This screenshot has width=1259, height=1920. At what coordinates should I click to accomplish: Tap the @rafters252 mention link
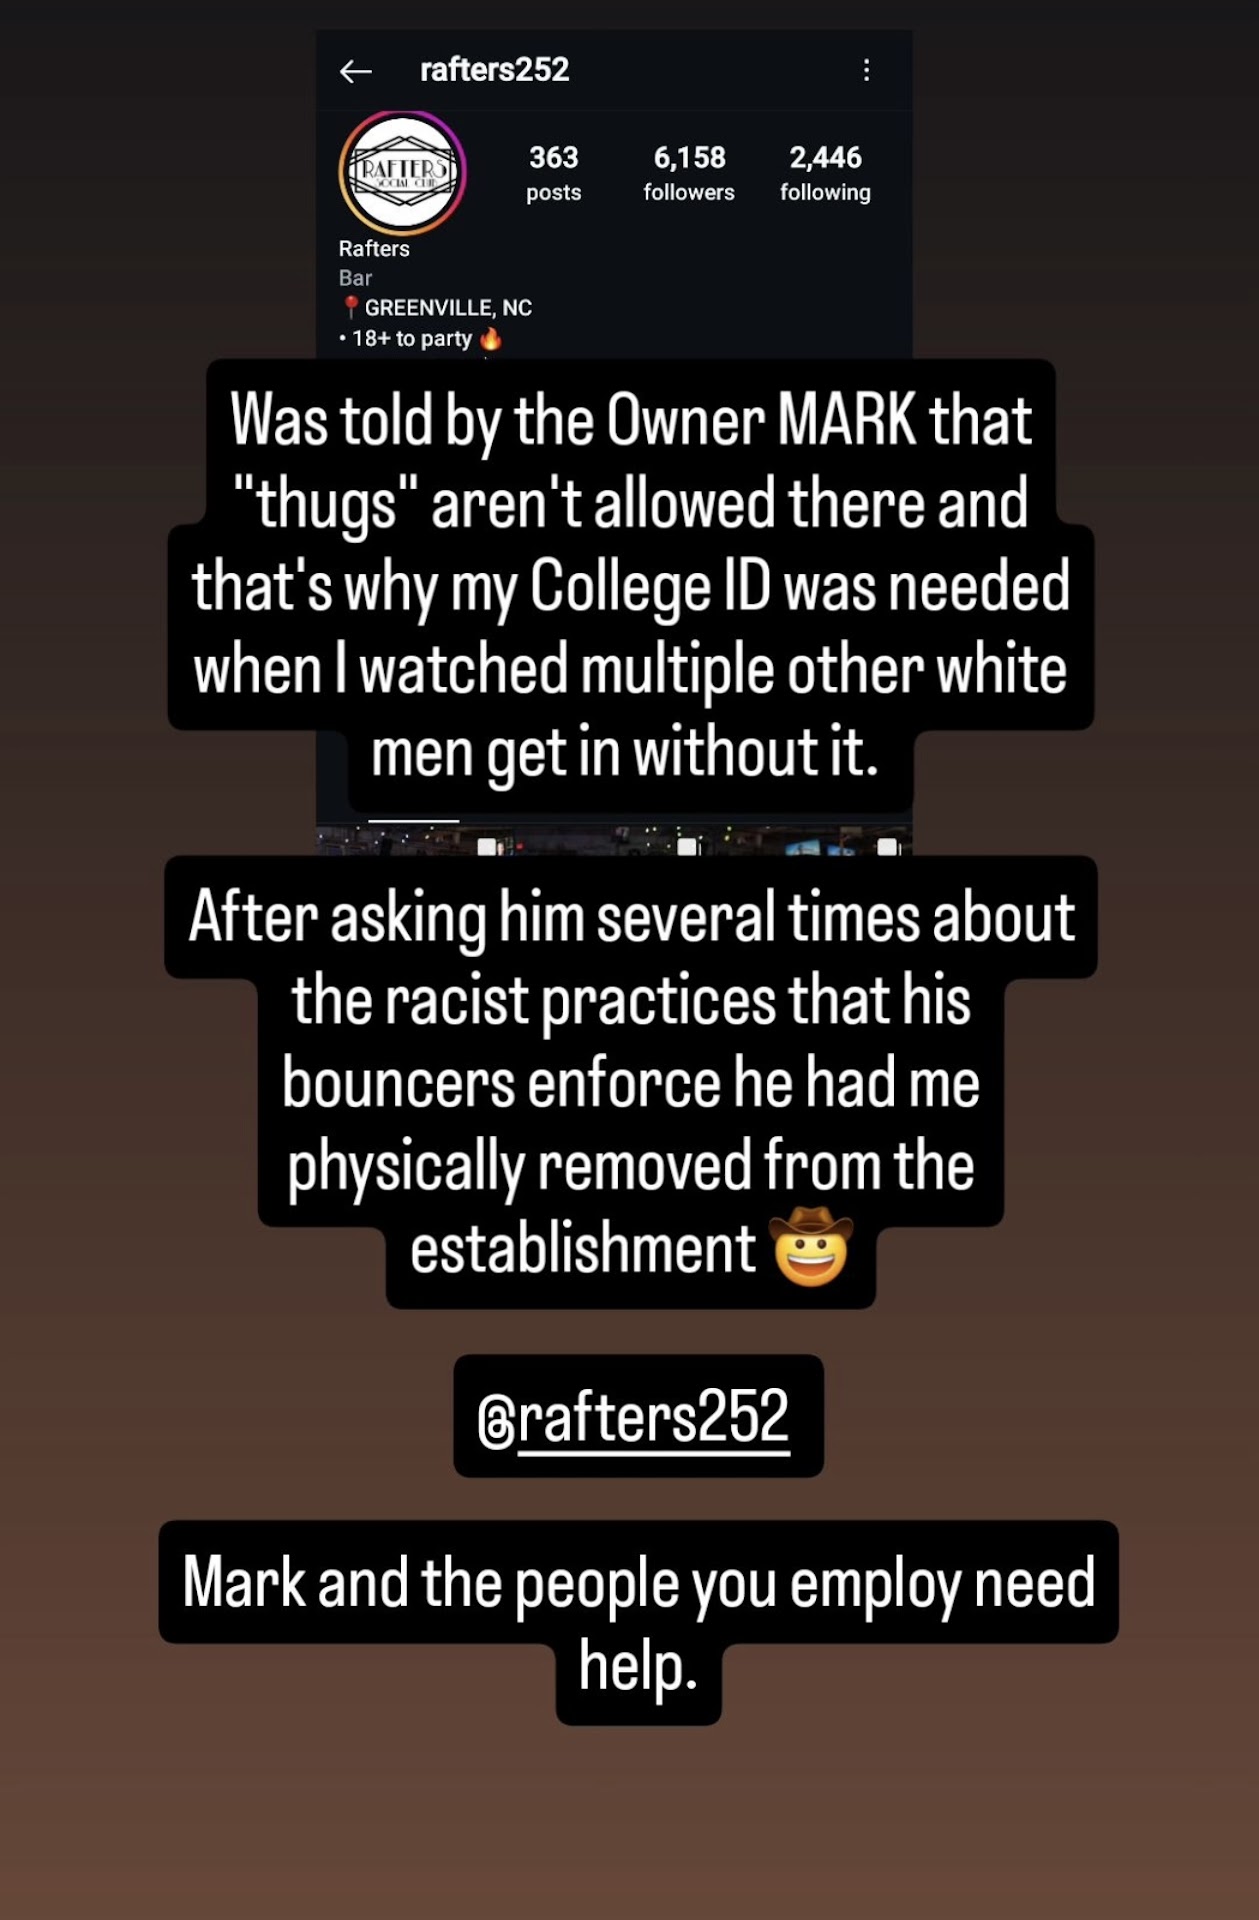(638, 1416)
